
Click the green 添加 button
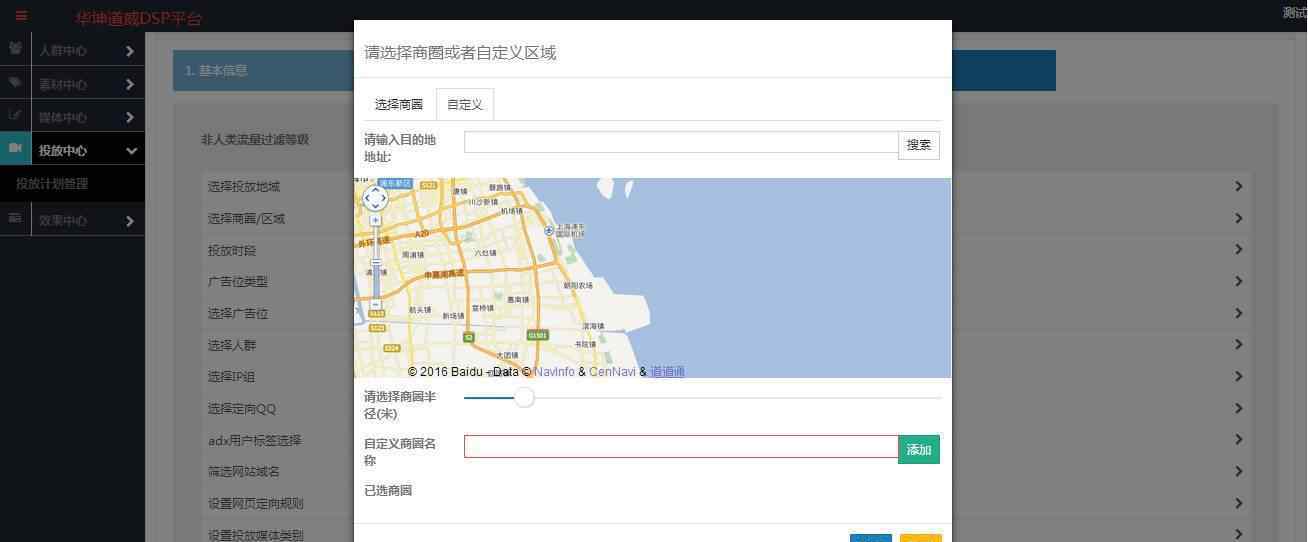point(918,450)
